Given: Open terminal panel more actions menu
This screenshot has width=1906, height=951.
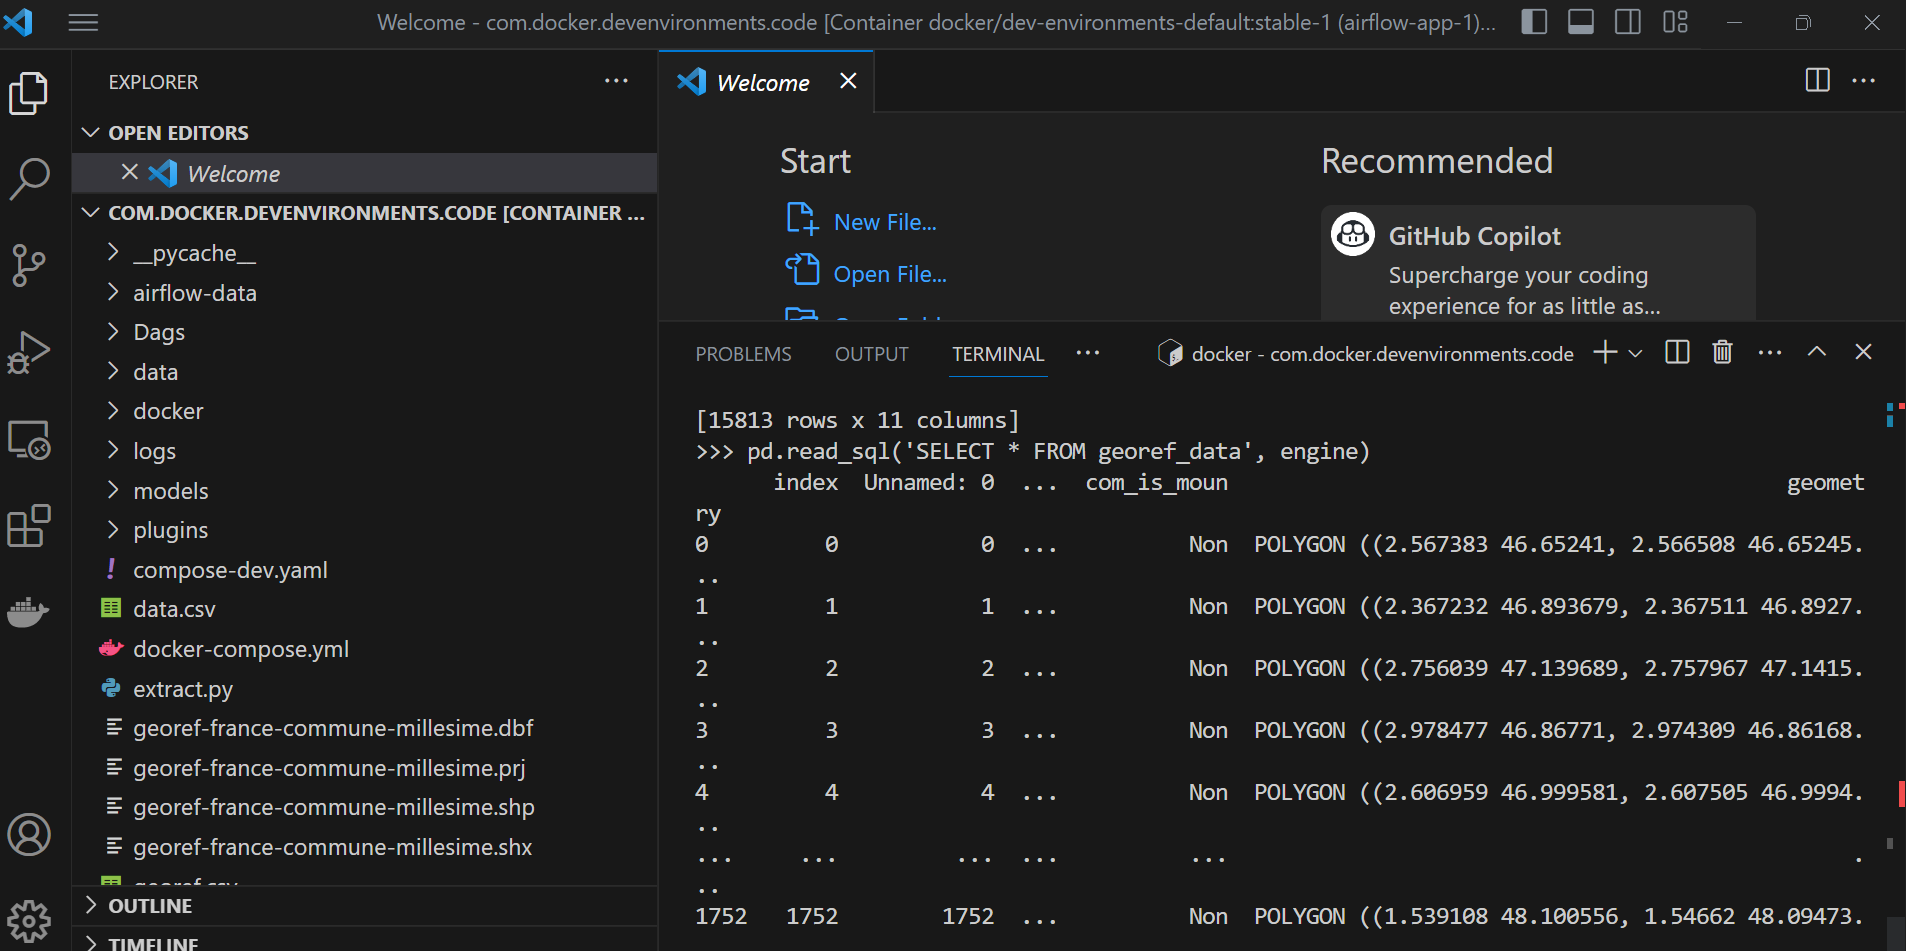Looking at the screenshot, I should [x=1770, y=352].
